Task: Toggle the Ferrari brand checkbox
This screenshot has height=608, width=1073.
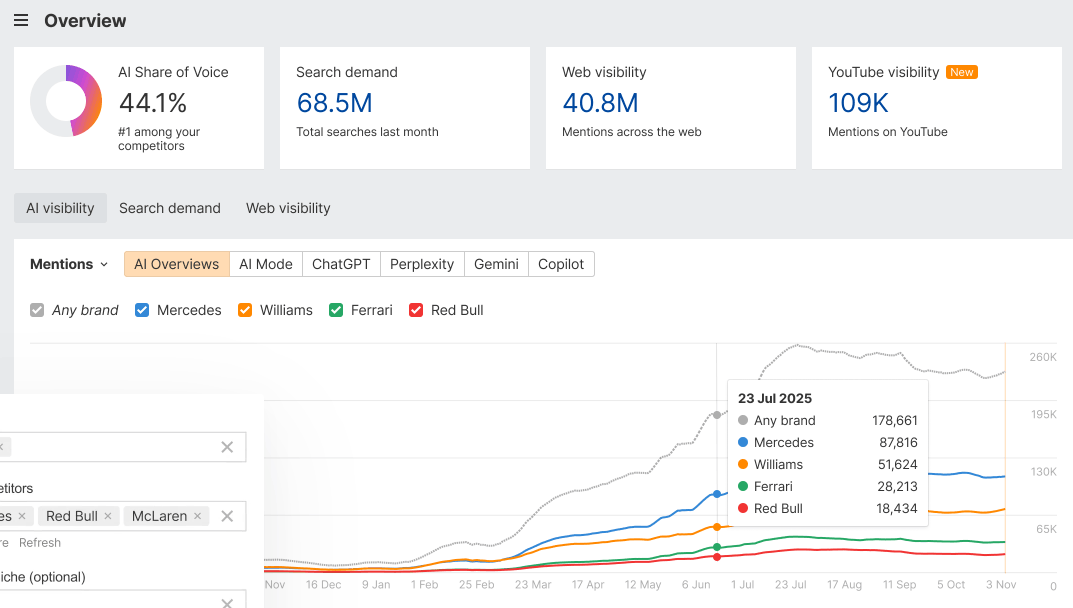Action: coord(336,310)
